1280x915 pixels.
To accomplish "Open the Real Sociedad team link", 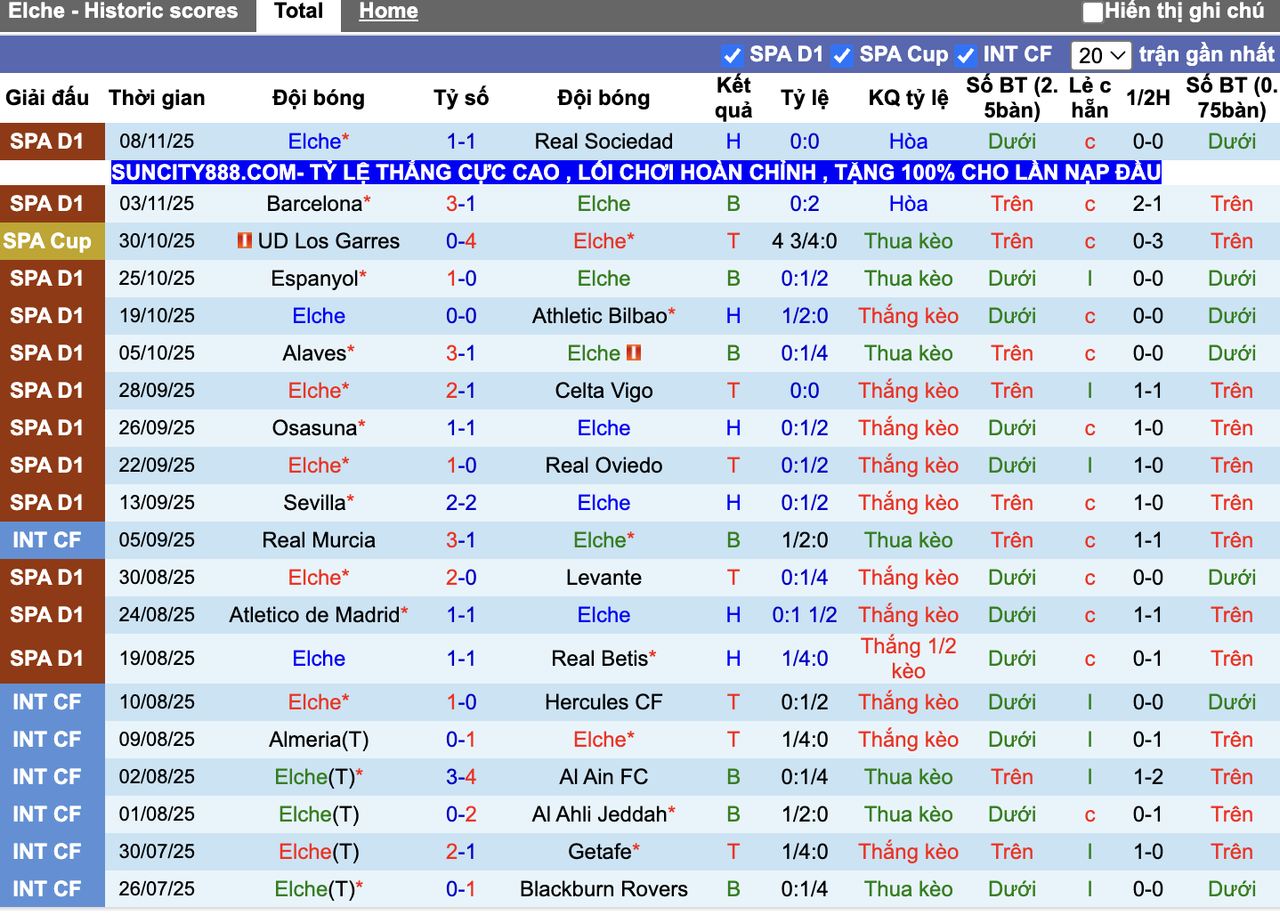I will tap(604, 141).
